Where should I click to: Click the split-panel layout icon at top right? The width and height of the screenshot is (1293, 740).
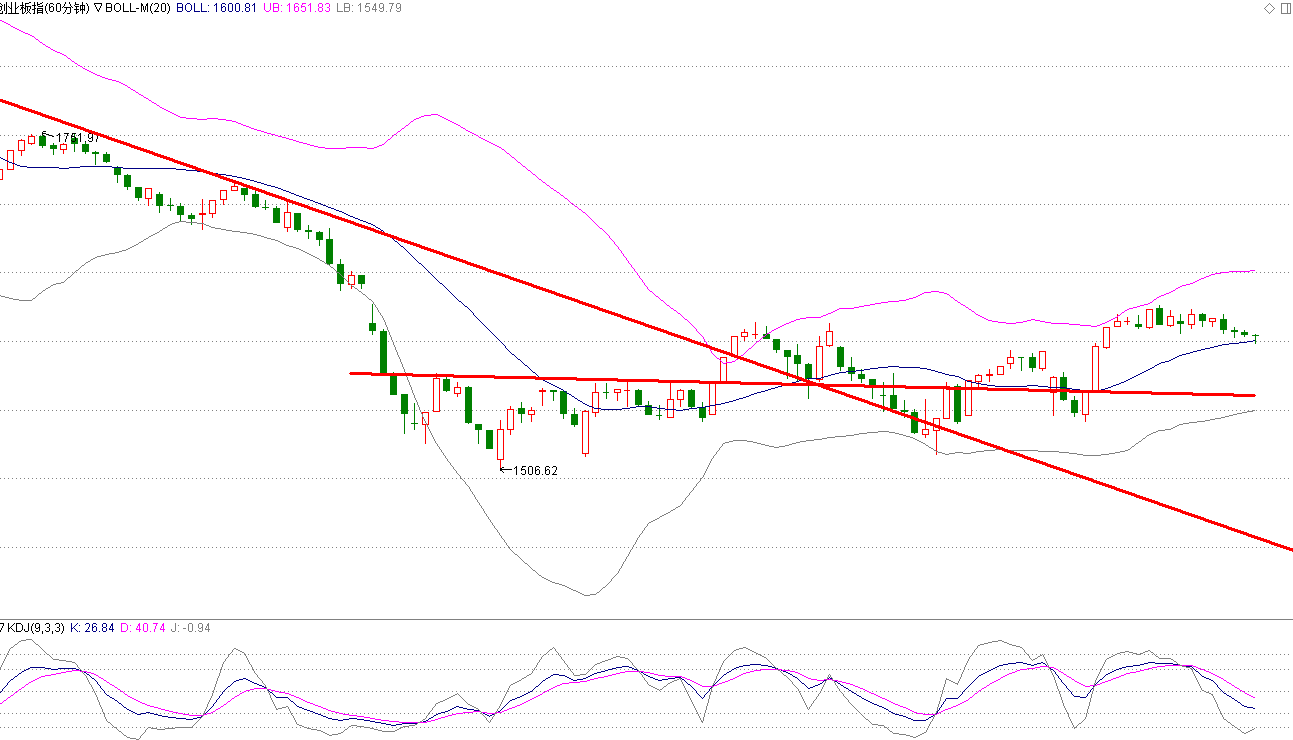(x=1285, y=8)
